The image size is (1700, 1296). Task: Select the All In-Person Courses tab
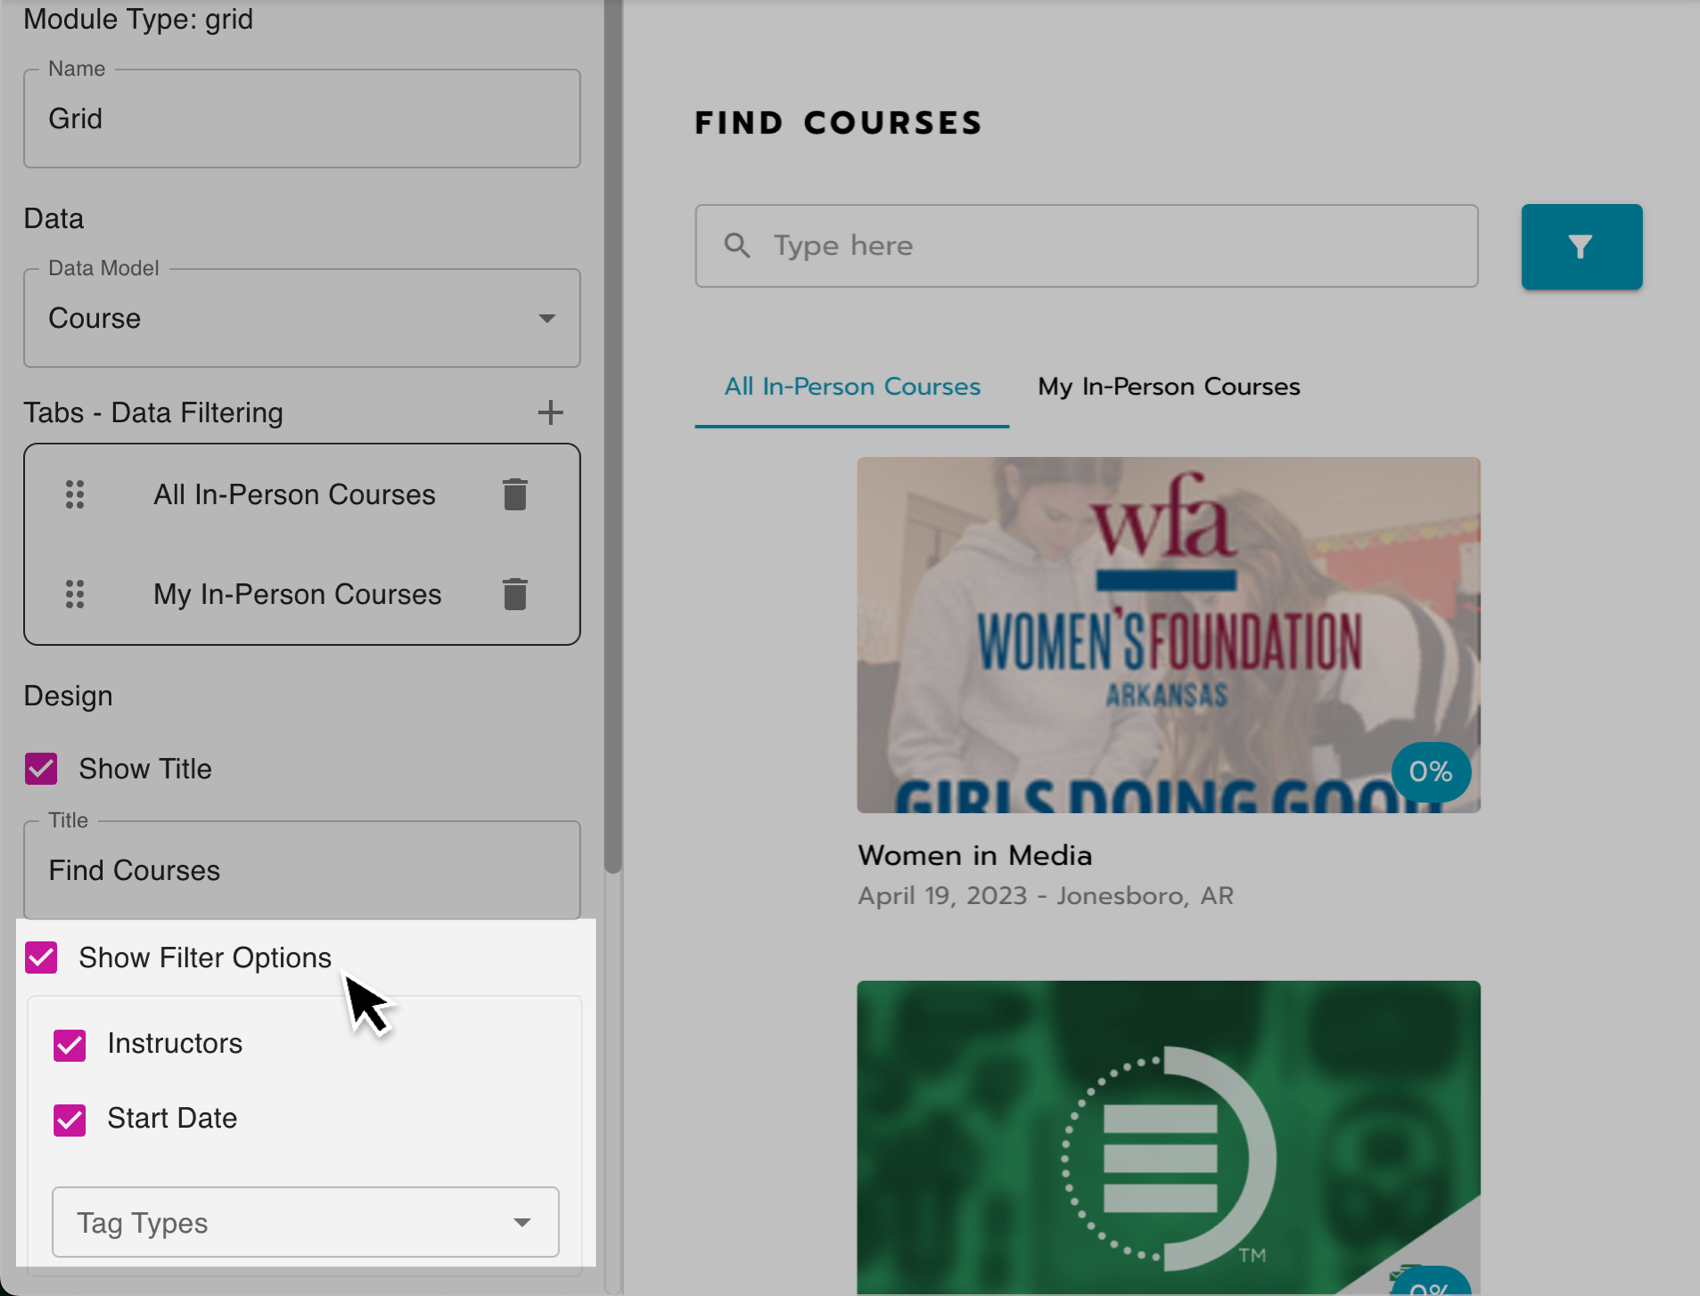pos(852,387)
